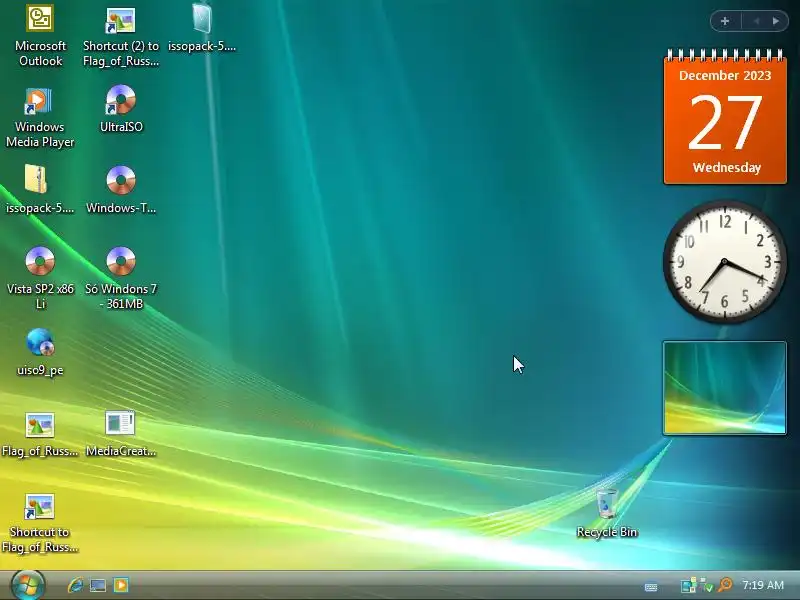800x600 pixels.
Task: Open the Recycle Bin
Action: point(607,513)
